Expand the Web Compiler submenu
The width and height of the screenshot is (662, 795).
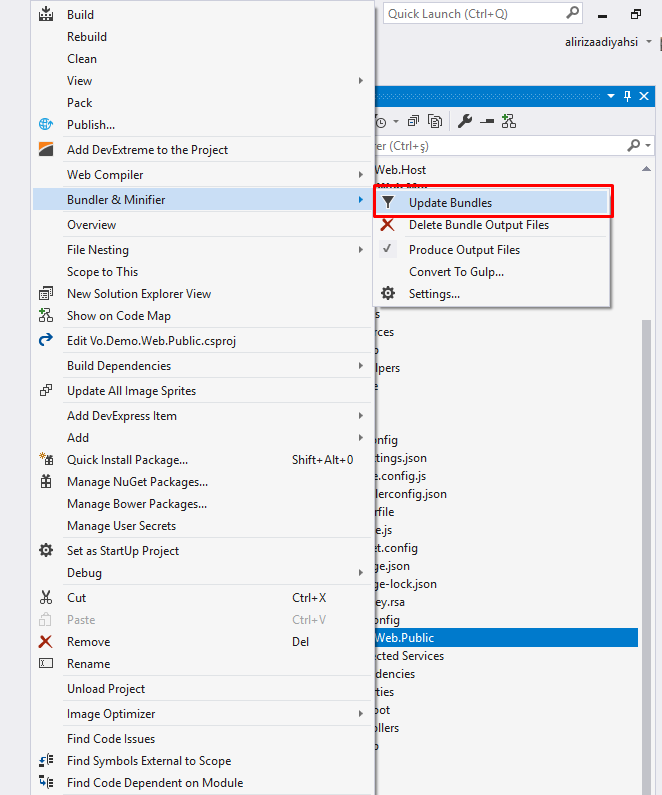[x=361, y=174]
